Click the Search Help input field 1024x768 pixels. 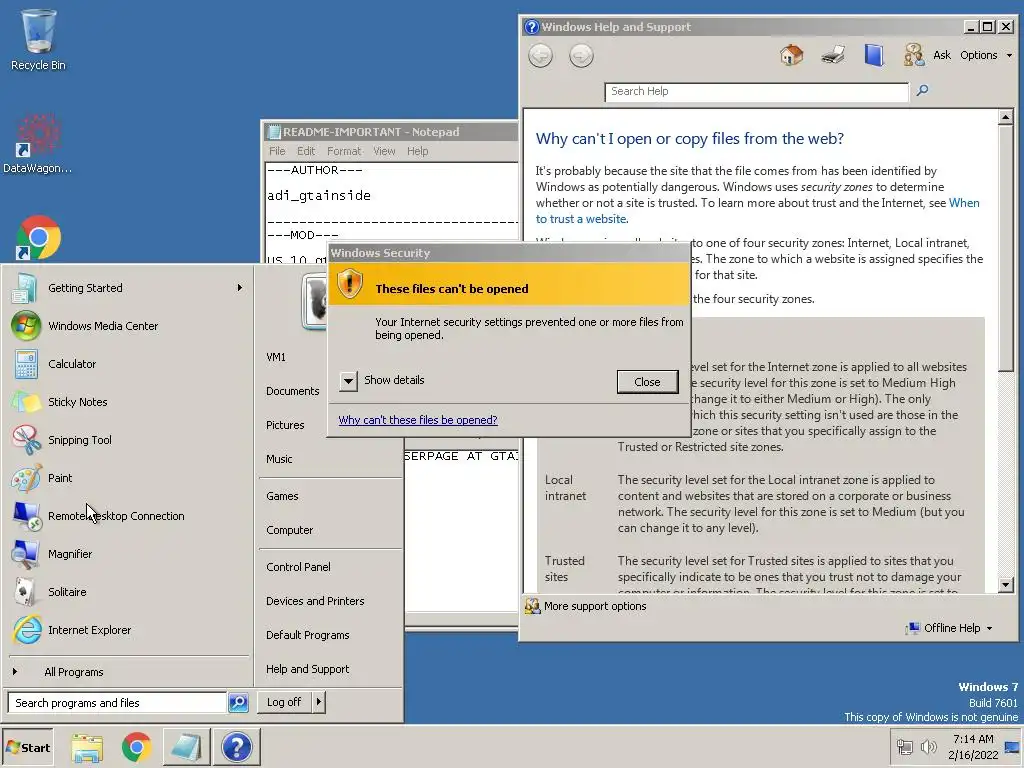(x=756, y=91)
